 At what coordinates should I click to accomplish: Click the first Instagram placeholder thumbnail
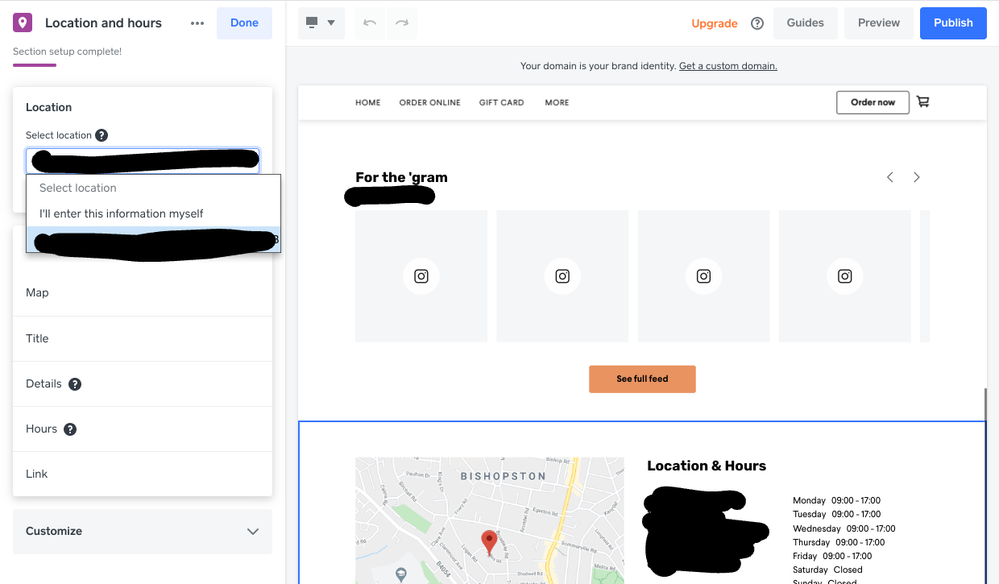pos(421,276)
